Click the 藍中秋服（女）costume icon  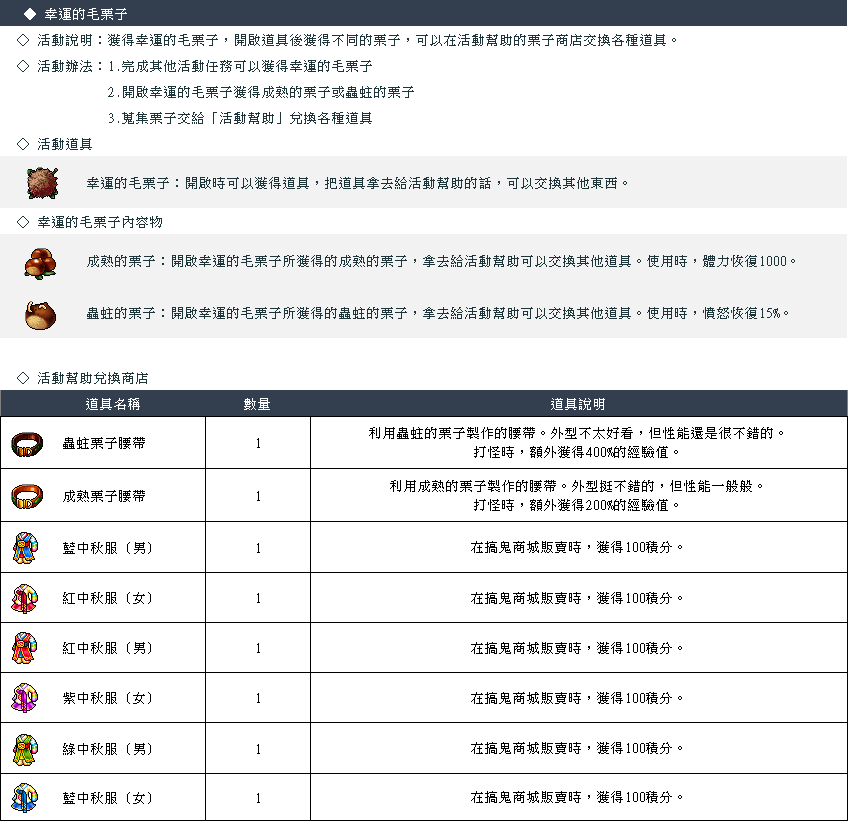click(25, 798)
